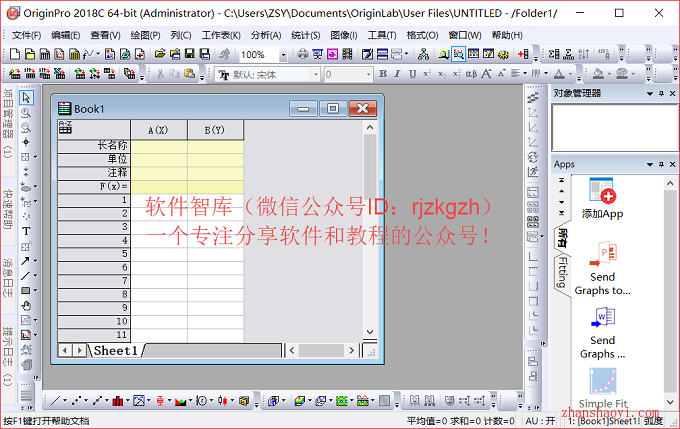
Task: Open the font size dropdown showing 0
Action: click(368, 75)
